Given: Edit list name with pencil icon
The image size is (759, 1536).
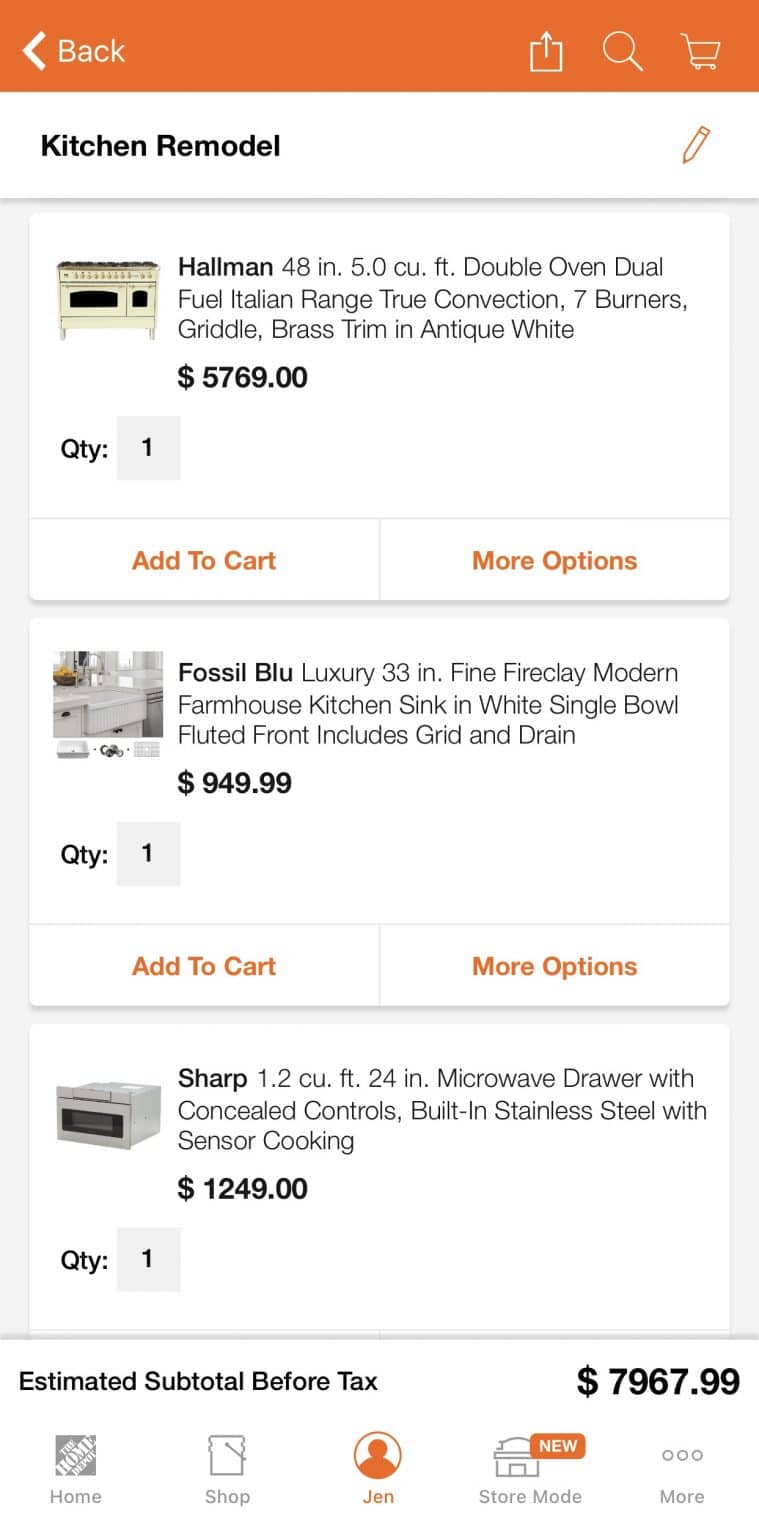Looking at the screenshot, I should point(696,145).
